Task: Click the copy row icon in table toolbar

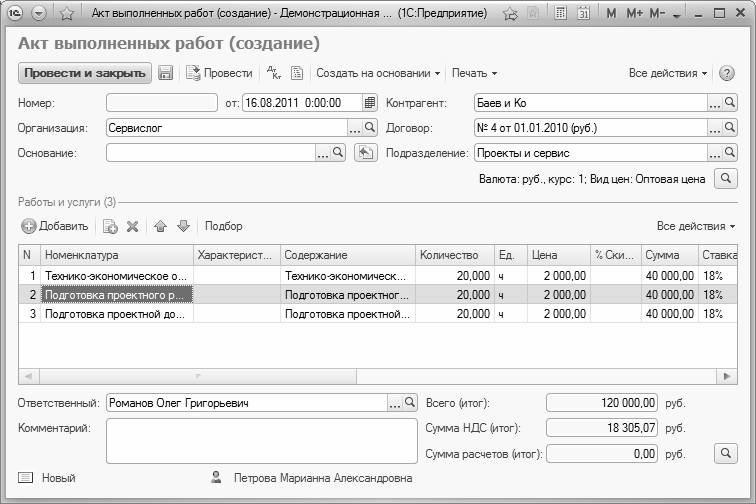Action: 110,226
